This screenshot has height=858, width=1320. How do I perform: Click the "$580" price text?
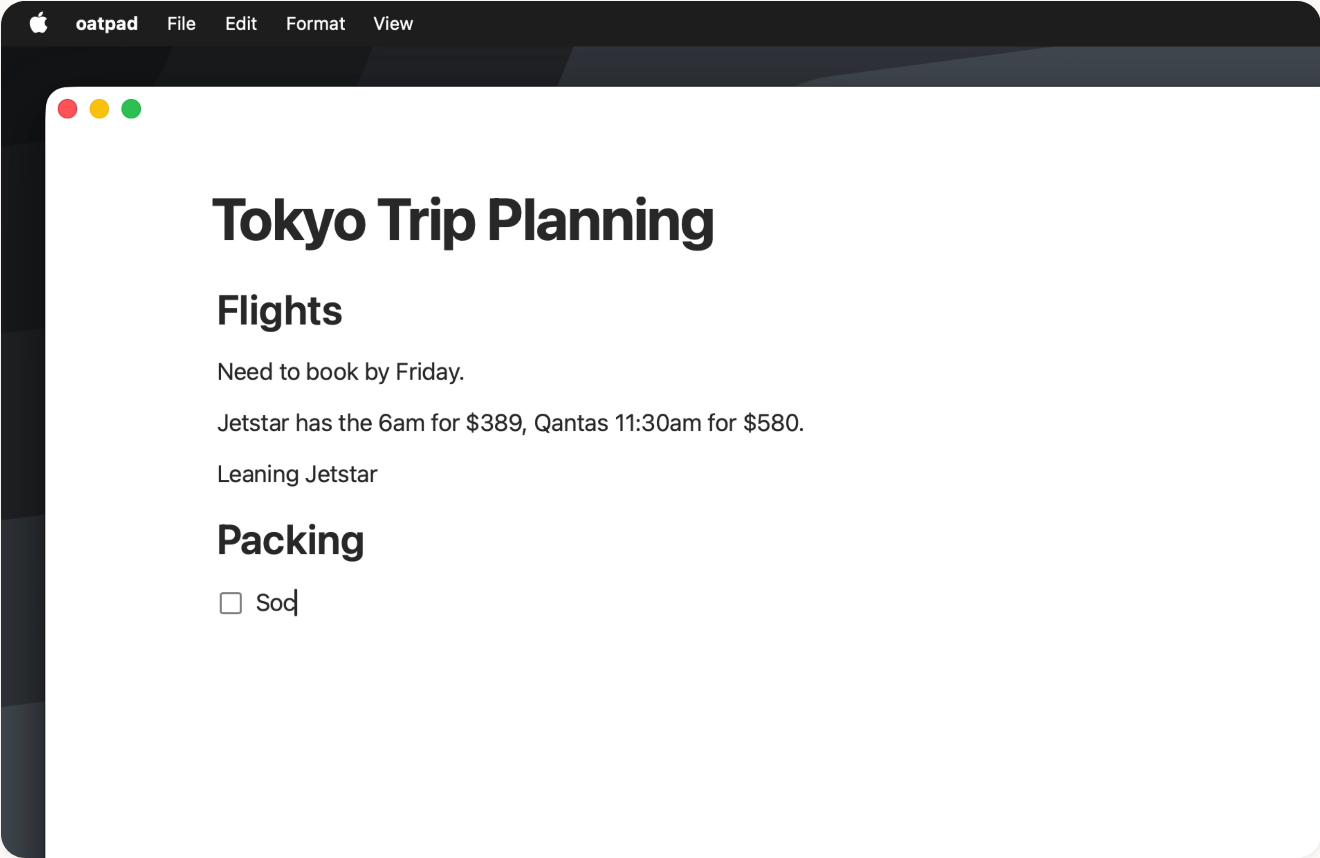pyautogui.click(x=771, y=423)
